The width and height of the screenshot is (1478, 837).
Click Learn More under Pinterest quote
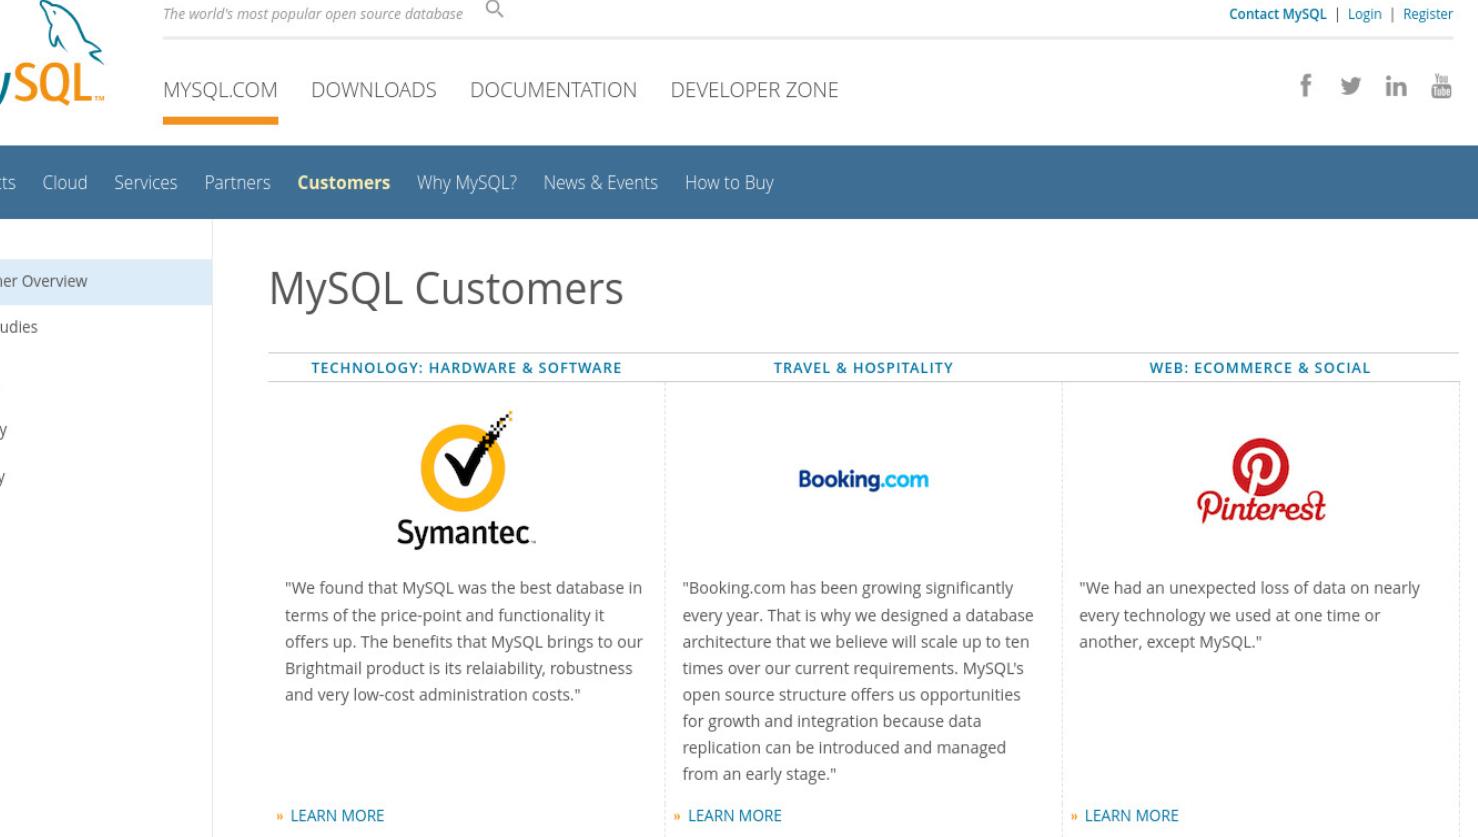[x=1131, y=816]
